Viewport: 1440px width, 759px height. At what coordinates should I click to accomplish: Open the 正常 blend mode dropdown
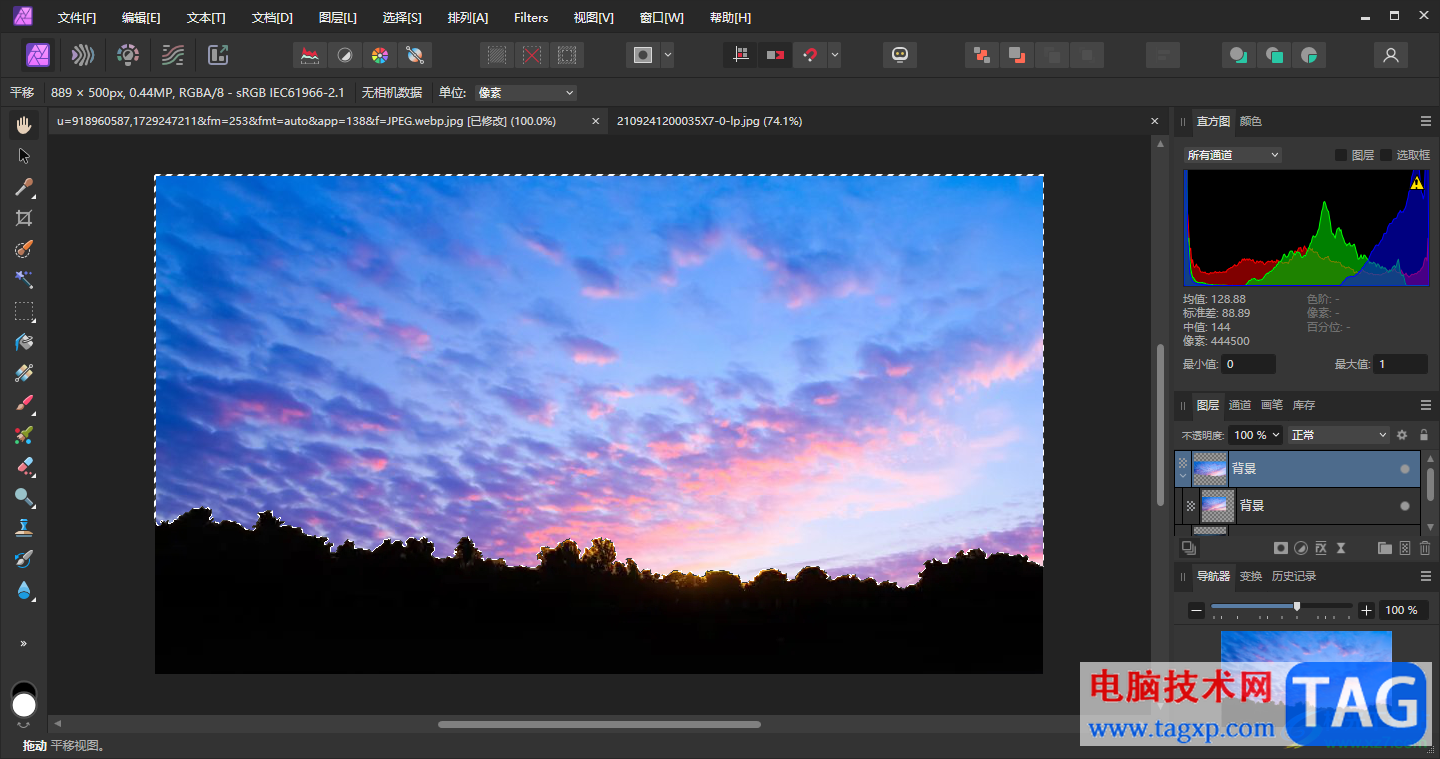1338,435
